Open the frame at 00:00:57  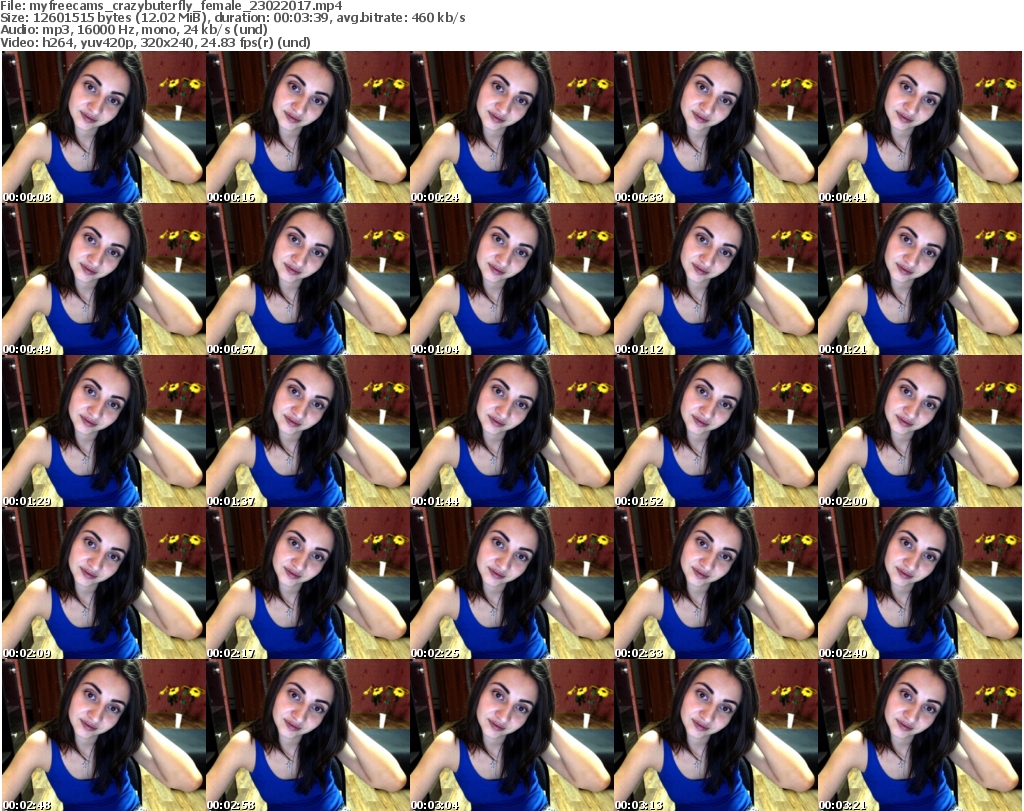tap(308, 279)
